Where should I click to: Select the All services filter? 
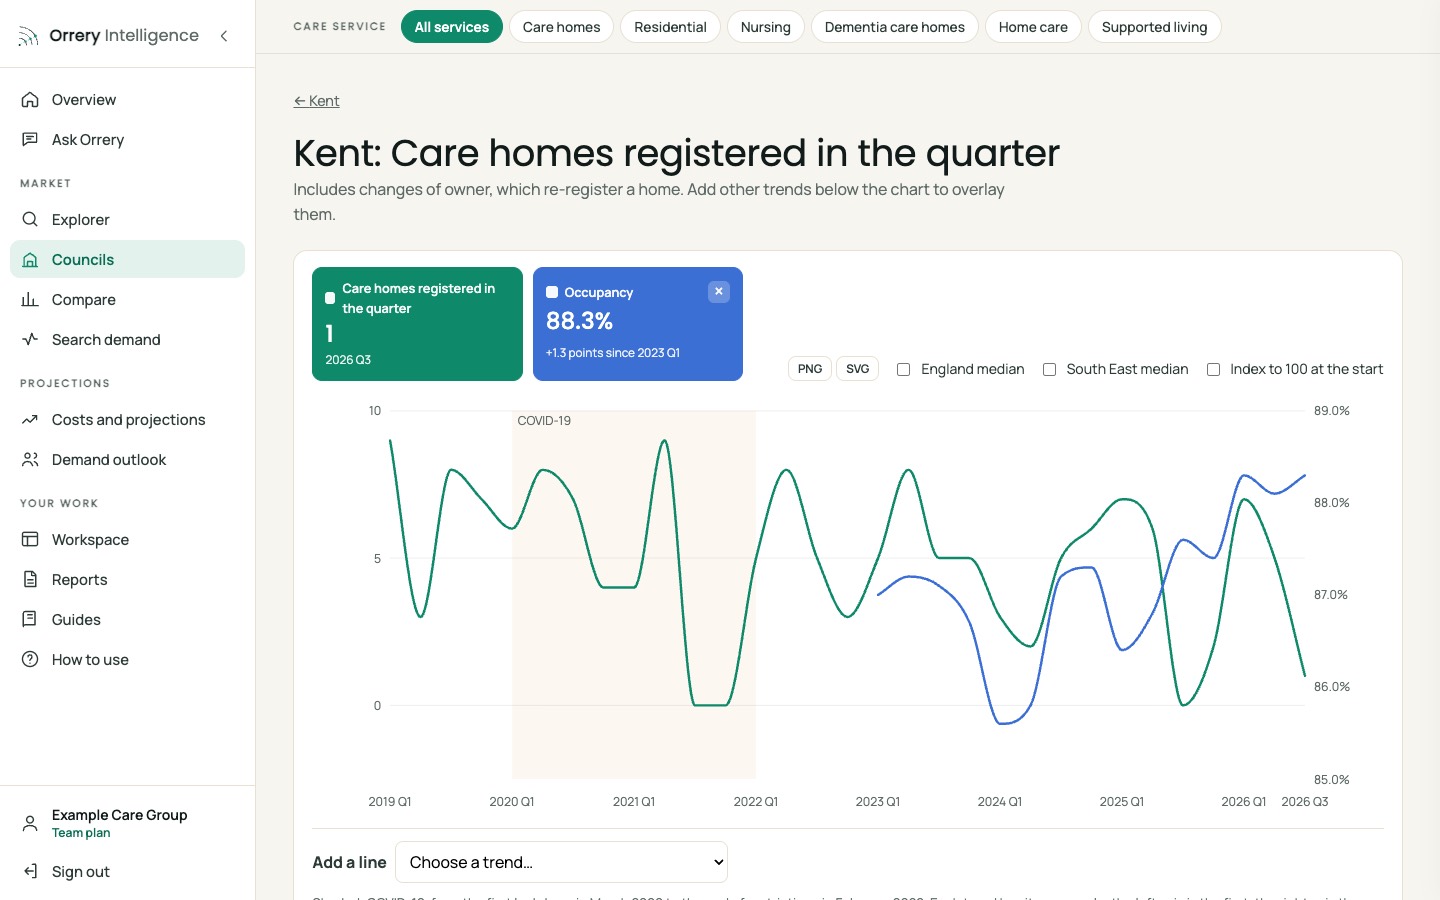[452, 27]
